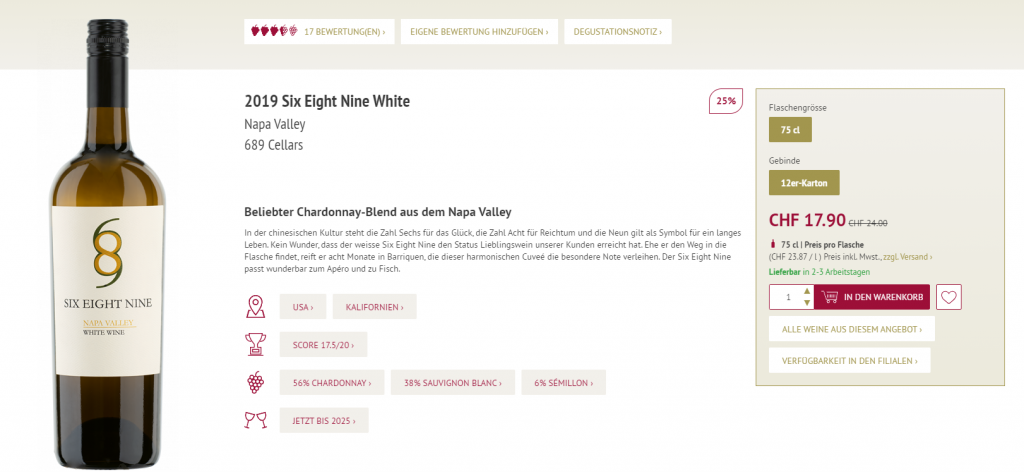1024x472 pixels.
Task: Click the location pin icon
Action: tap(255, 306)
